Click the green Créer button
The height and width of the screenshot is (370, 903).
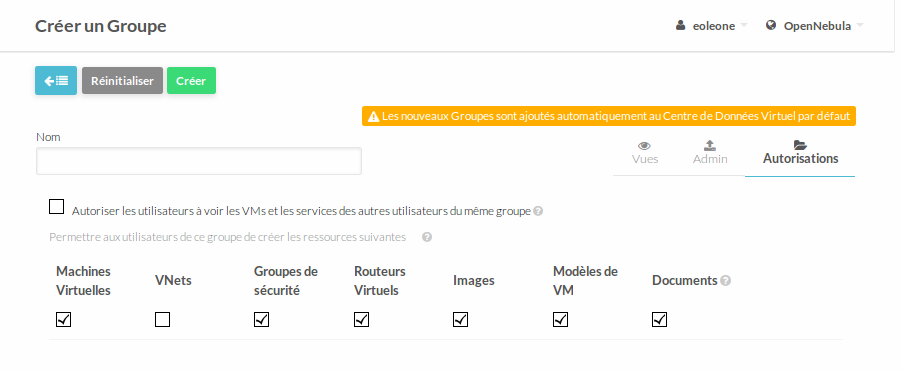(x=191, y=81)
